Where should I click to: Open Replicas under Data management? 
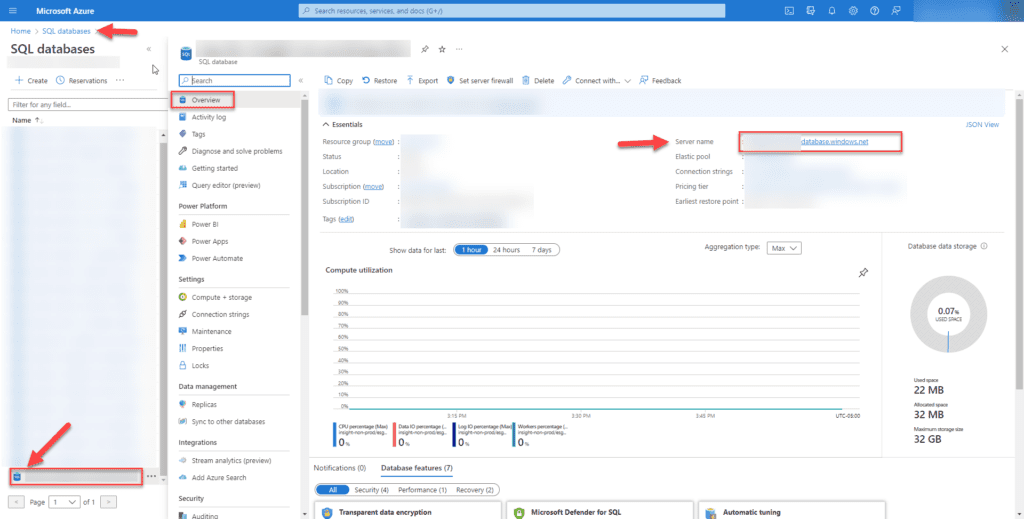click(x=204, y=404)
